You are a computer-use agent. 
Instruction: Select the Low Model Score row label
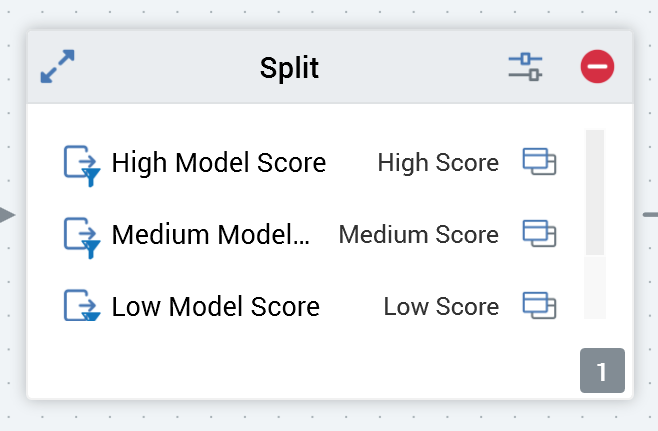coord(215,306)
